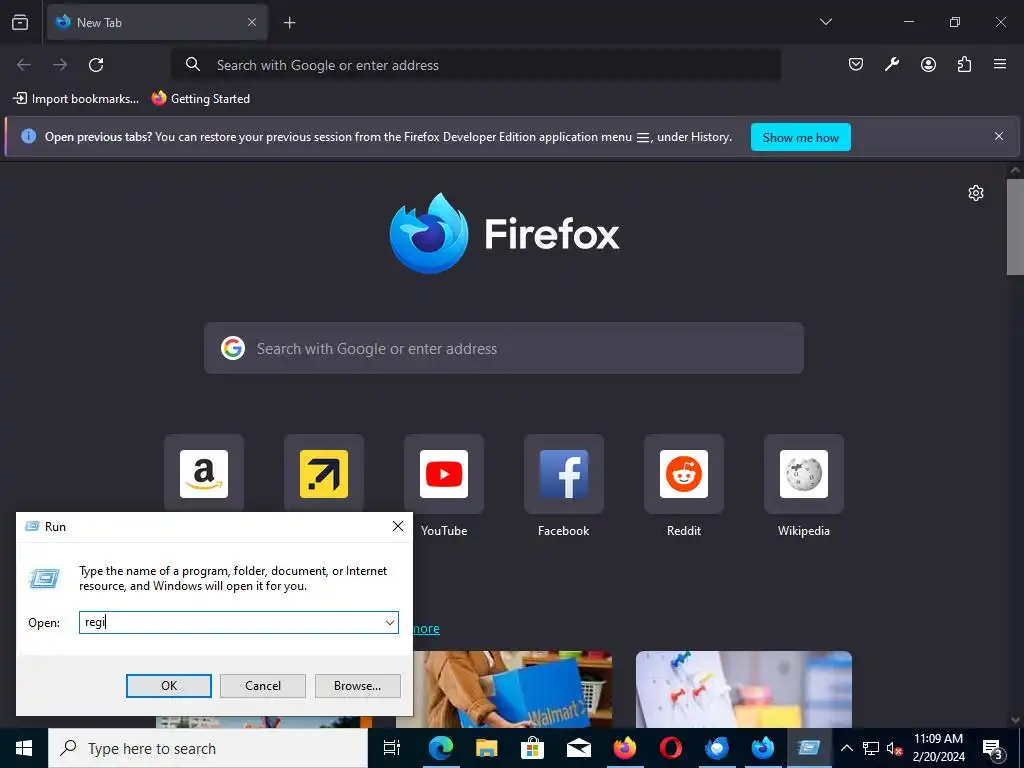Close the Run dialog window
The width and height of the screenshot is (1024, 768).
[398, 526]
